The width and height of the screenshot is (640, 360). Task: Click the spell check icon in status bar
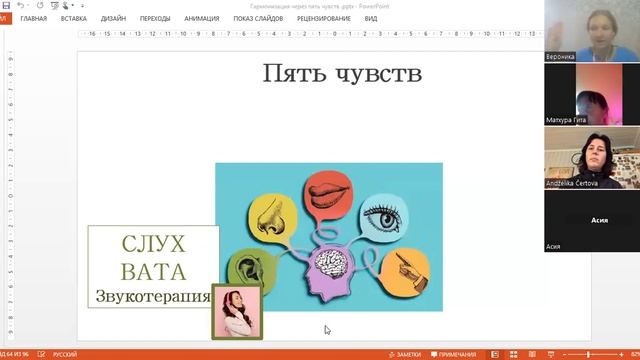[41, 354]
